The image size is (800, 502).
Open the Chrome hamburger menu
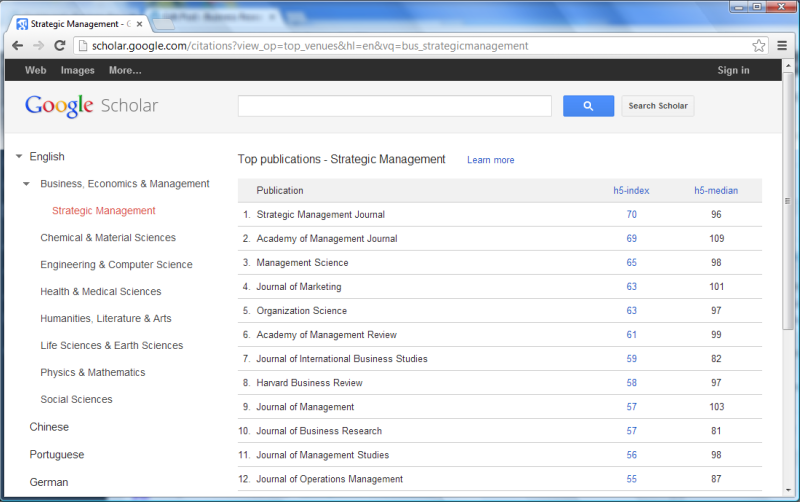click(782, 46)
